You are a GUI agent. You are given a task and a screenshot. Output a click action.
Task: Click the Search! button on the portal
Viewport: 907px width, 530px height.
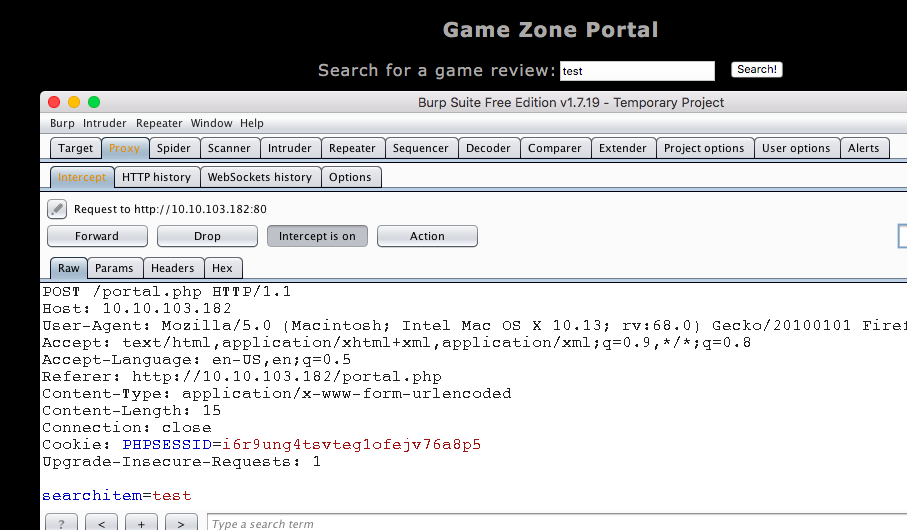(756, 70)
